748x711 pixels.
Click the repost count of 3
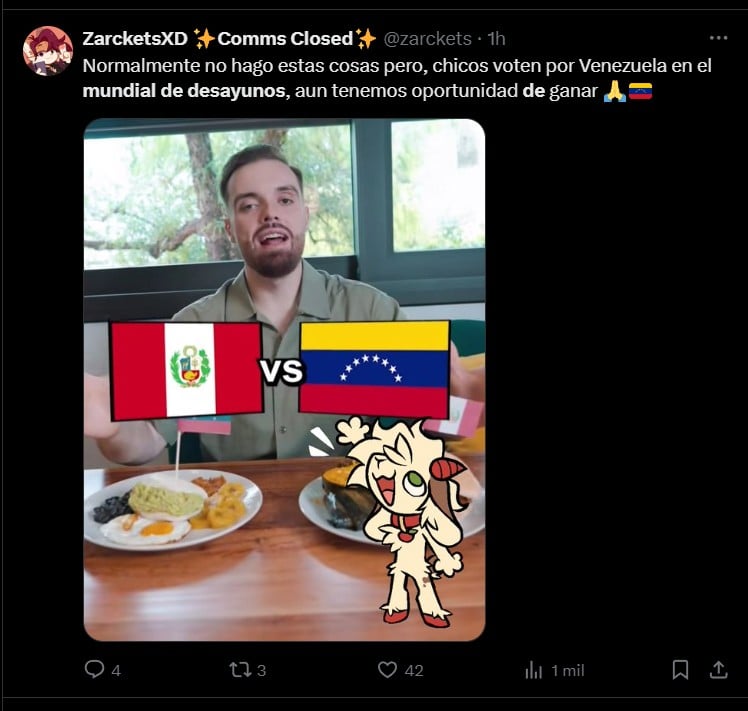click(261, 670)
